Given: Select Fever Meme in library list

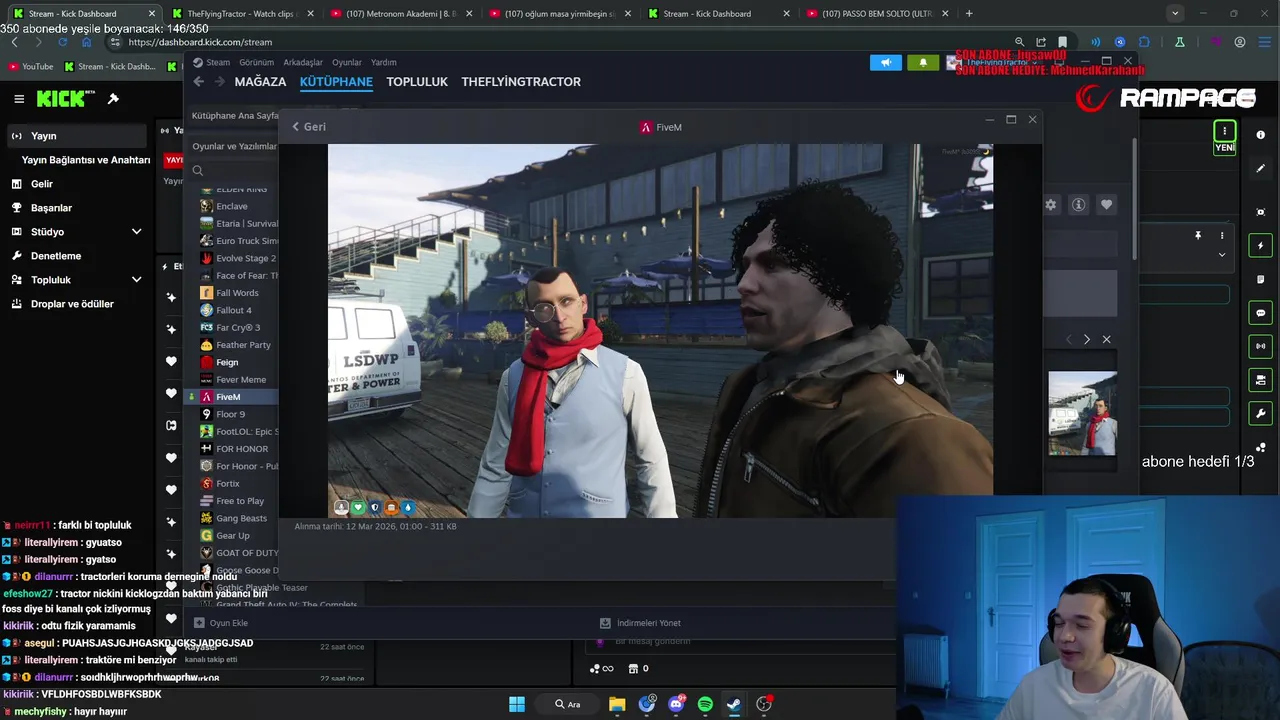Looking at the screenshot, I should (240, 380).
